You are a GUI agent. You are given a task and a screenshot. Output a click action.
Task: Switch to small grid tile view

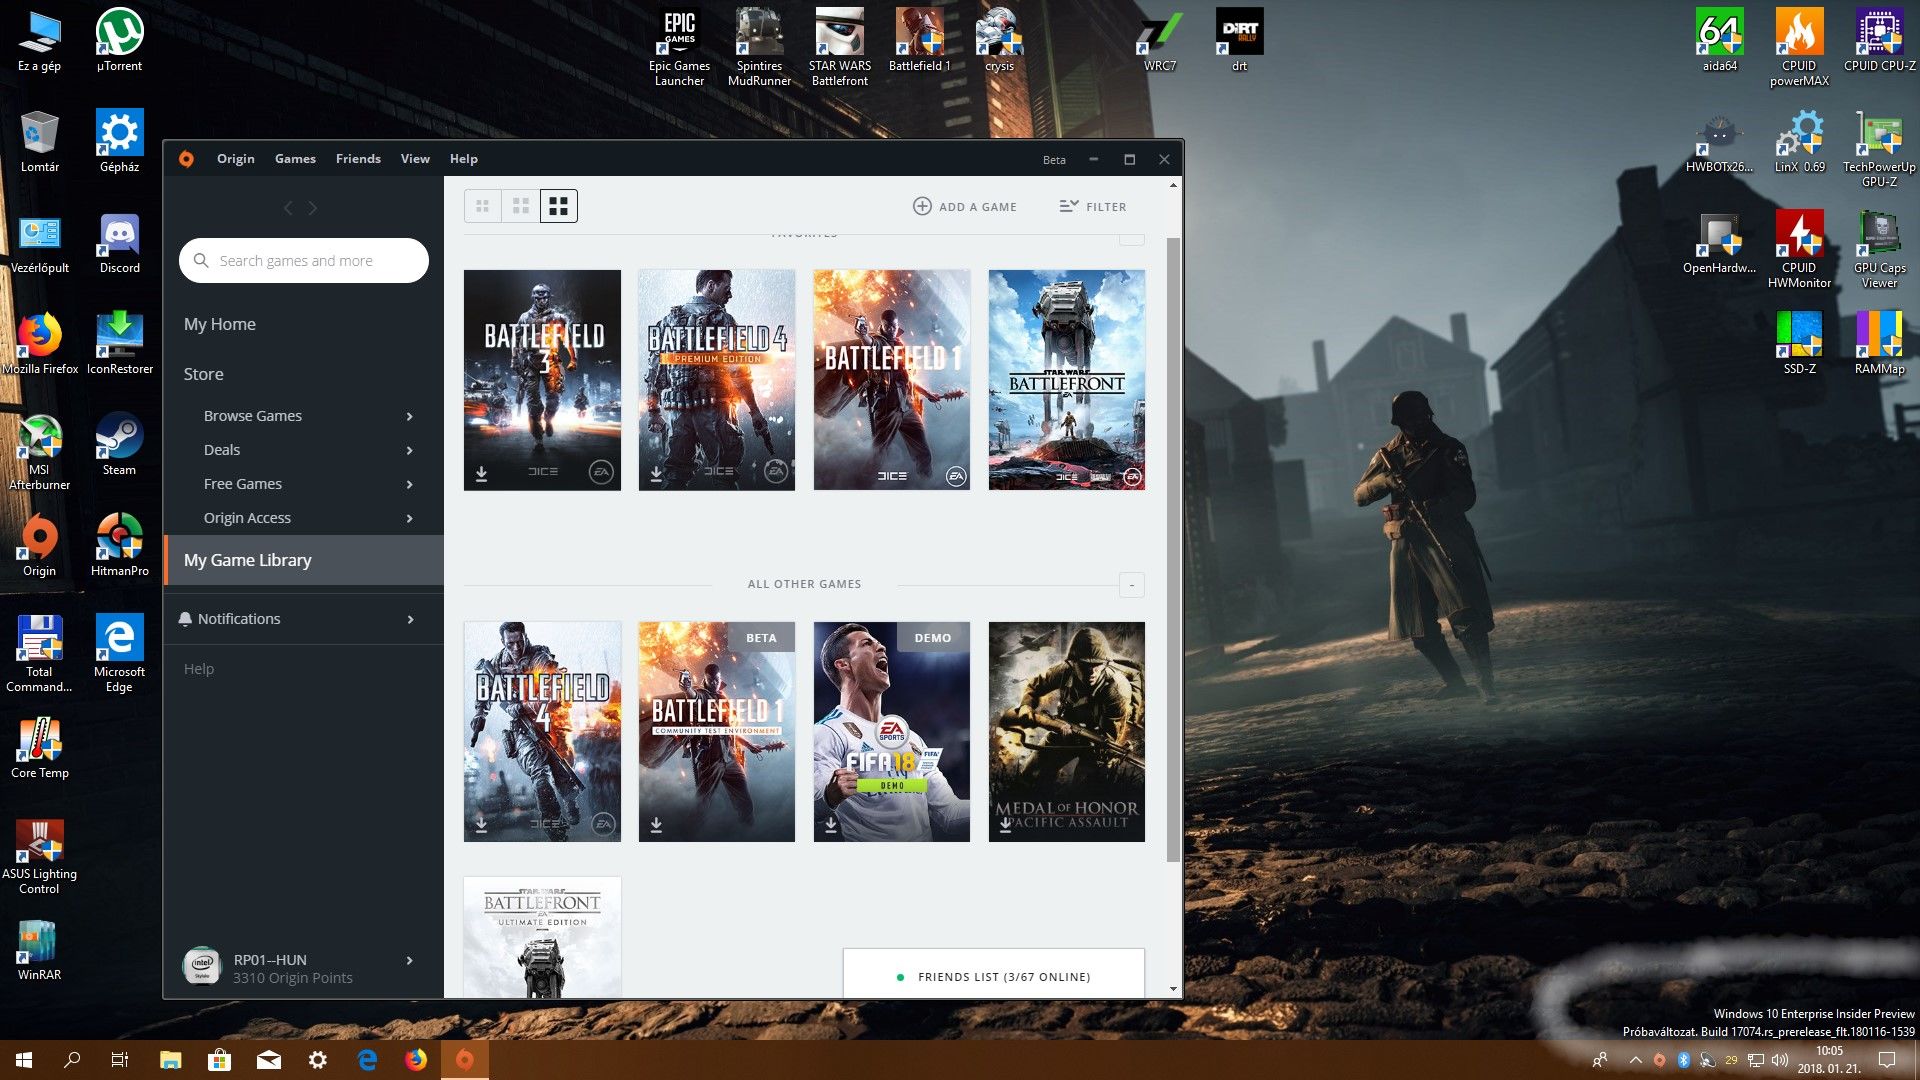point(482,206)
